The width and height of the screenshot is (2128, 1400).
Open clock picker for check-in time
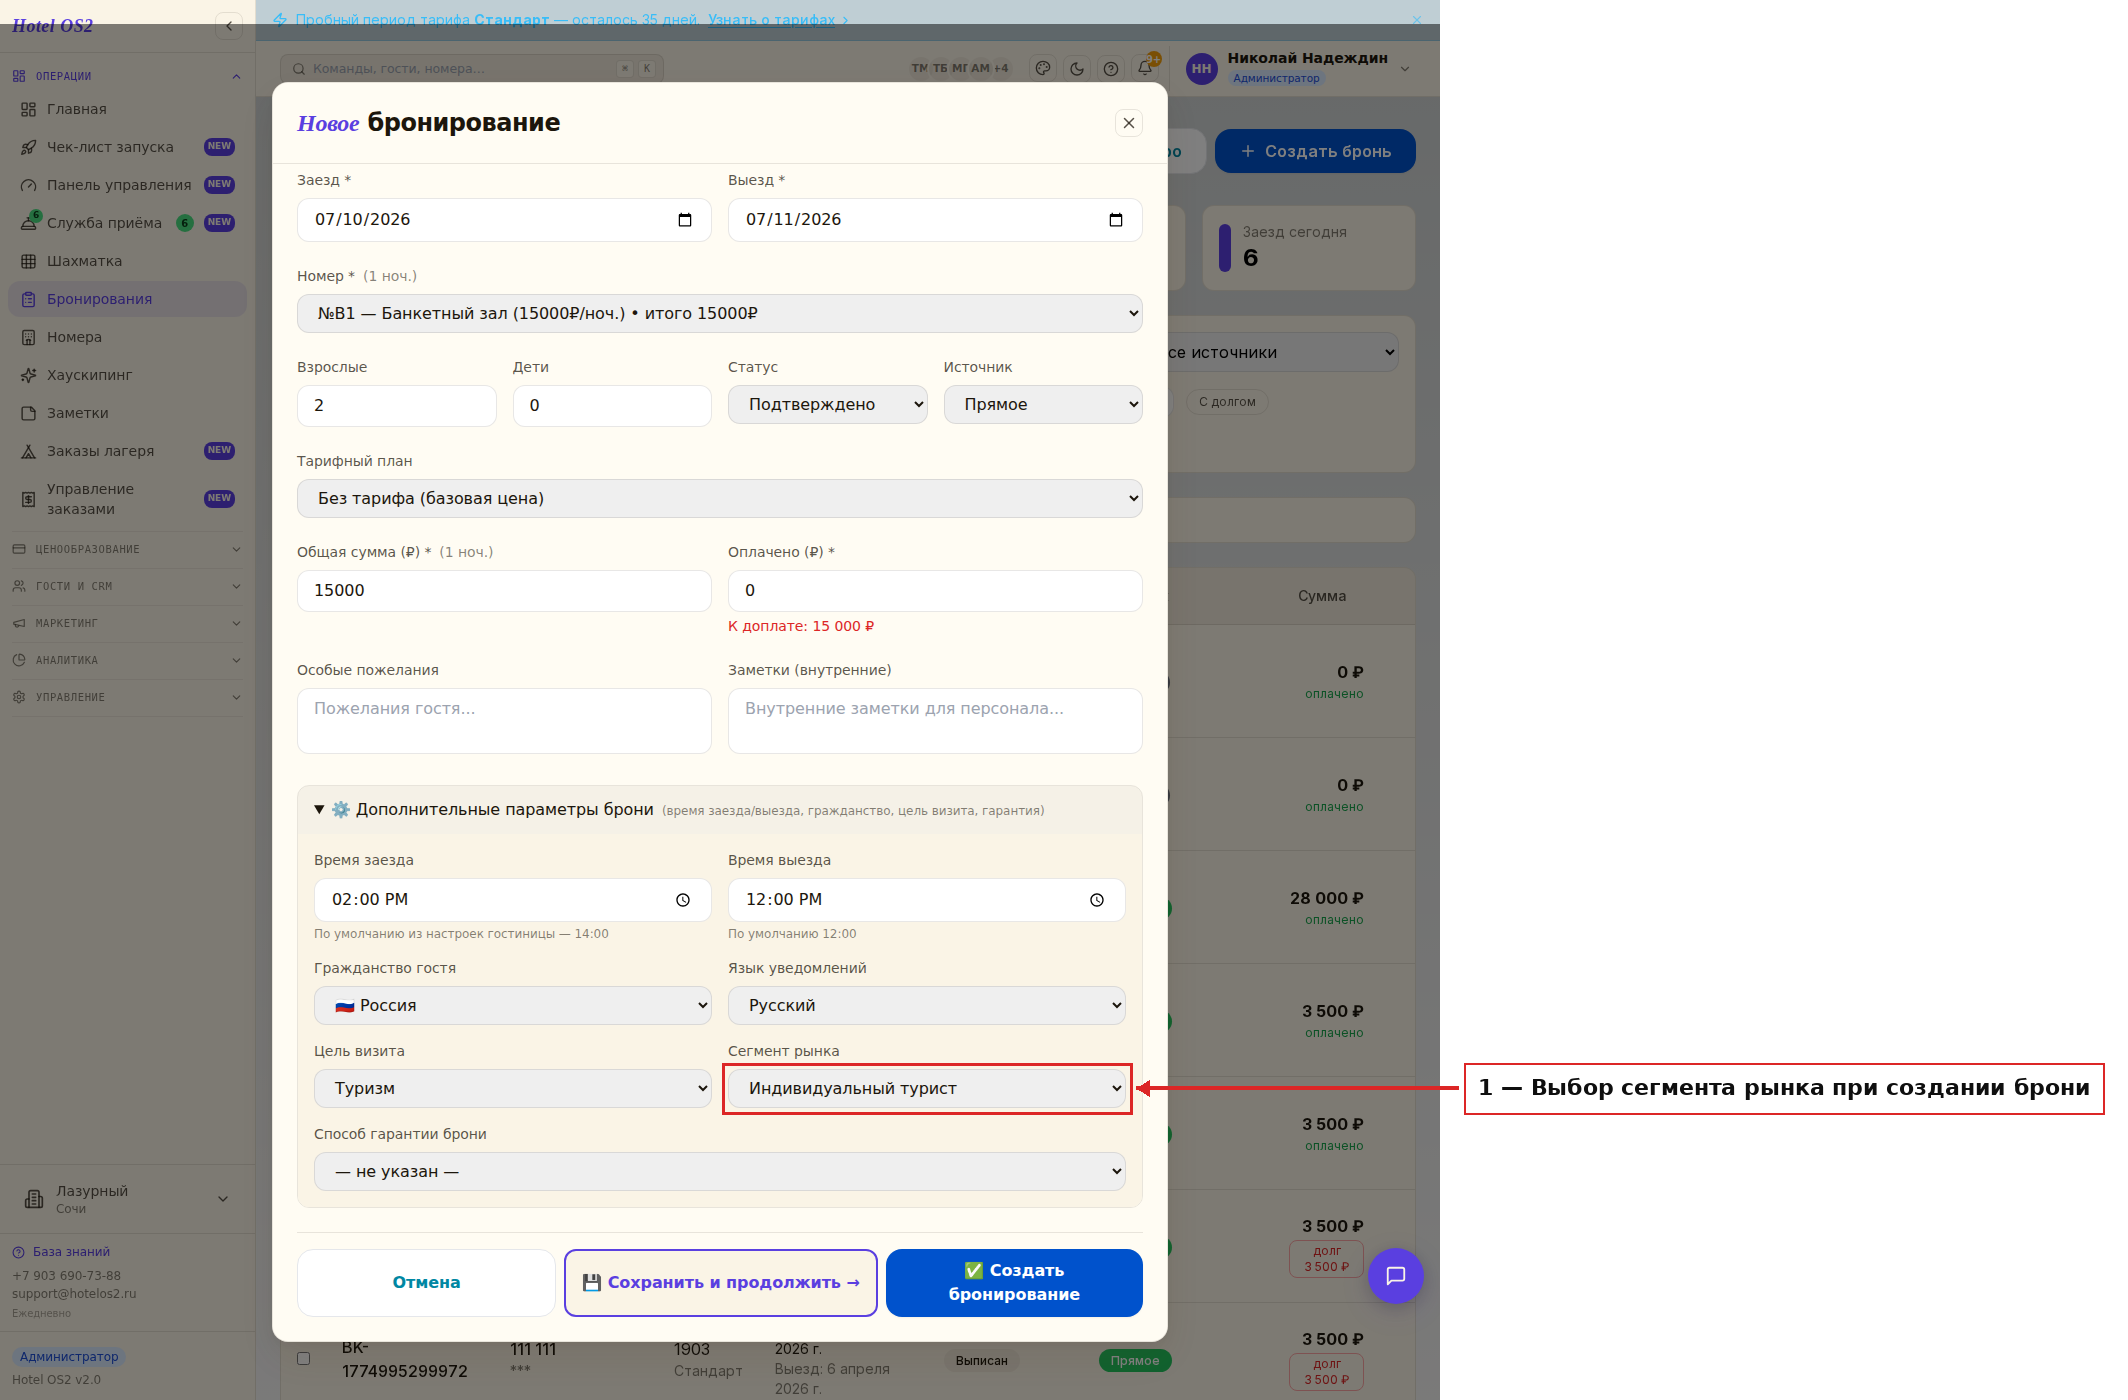[x=683, y=900]
